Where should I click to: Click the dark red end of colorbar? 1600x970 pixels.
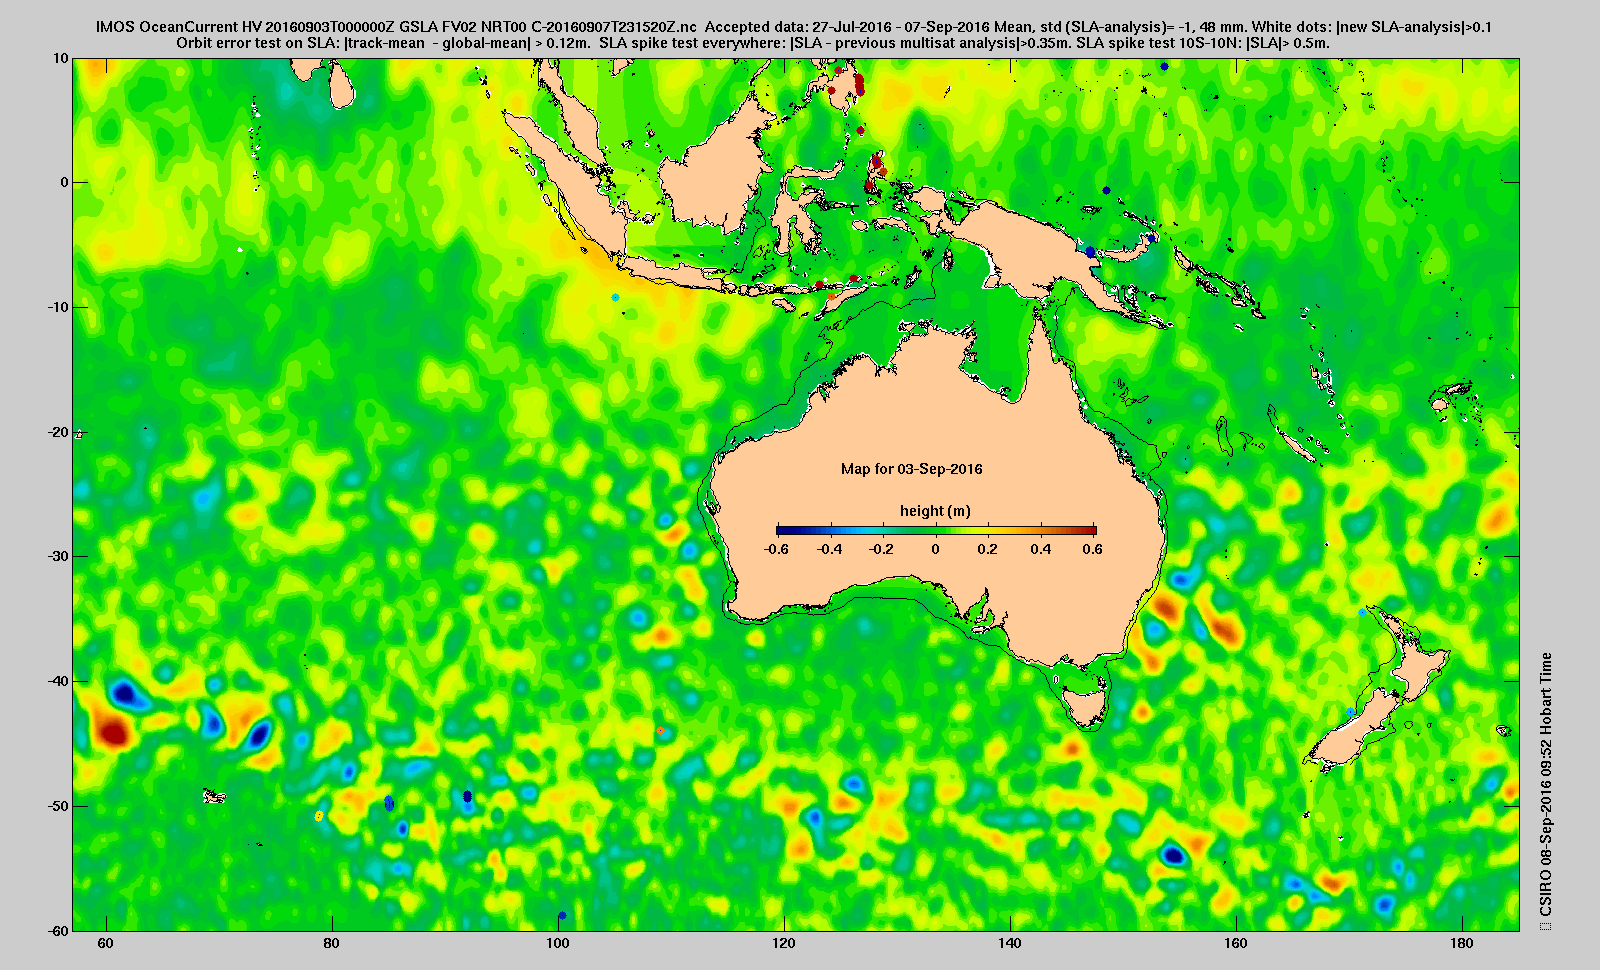click(x=1091, y=530)
